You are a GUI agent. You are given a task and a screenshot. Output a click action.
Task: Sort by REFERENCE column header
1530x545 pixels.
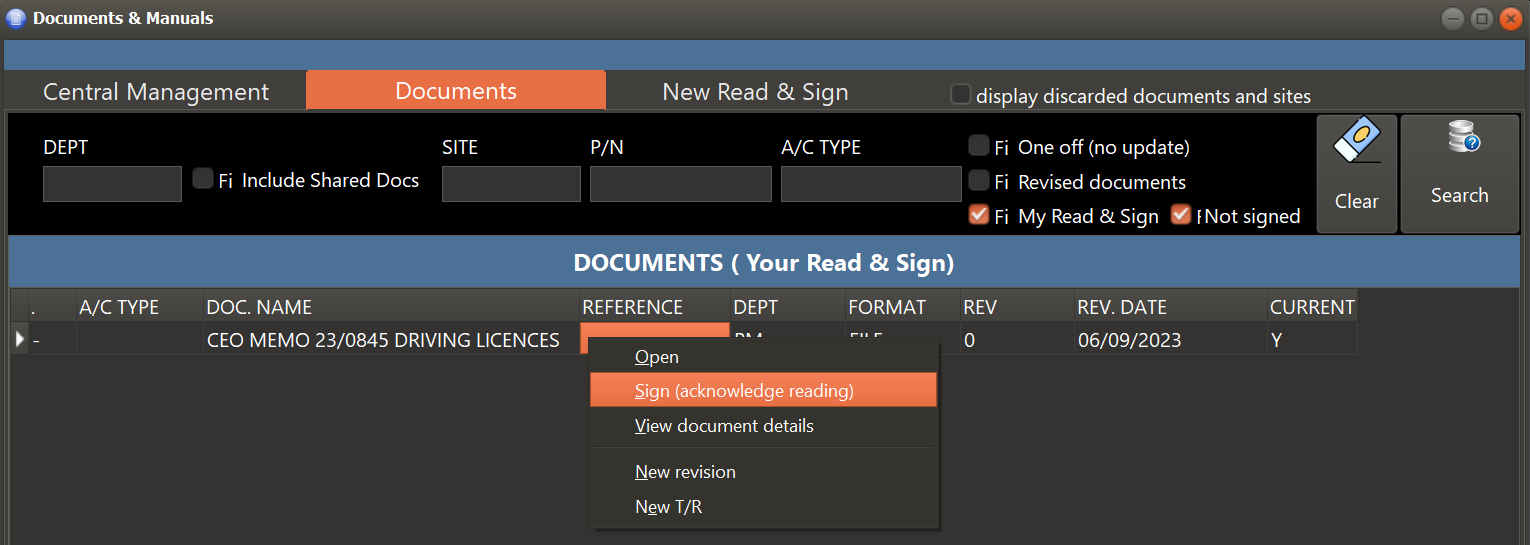(655, 307)
